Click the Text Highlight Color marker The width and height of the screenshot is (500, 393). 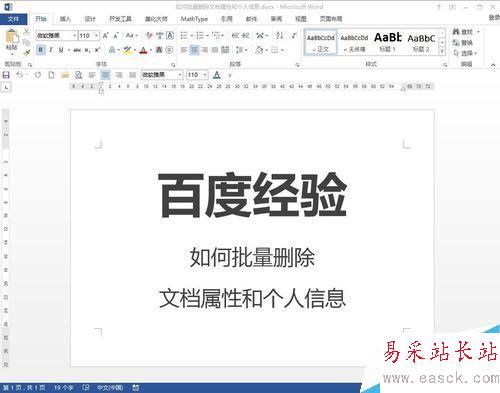coord(127,50)
